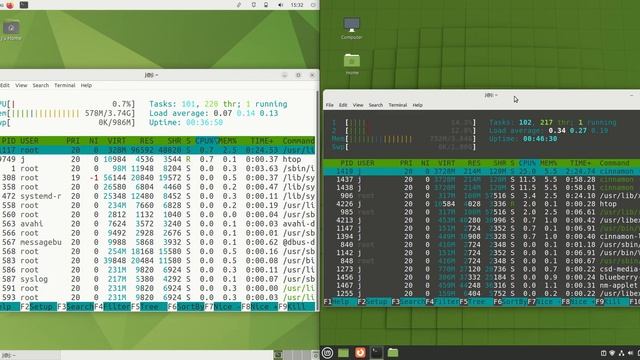Open Firefox from the left top panel
This screenshot has width=640, height=360.
[x=10, y=5]
